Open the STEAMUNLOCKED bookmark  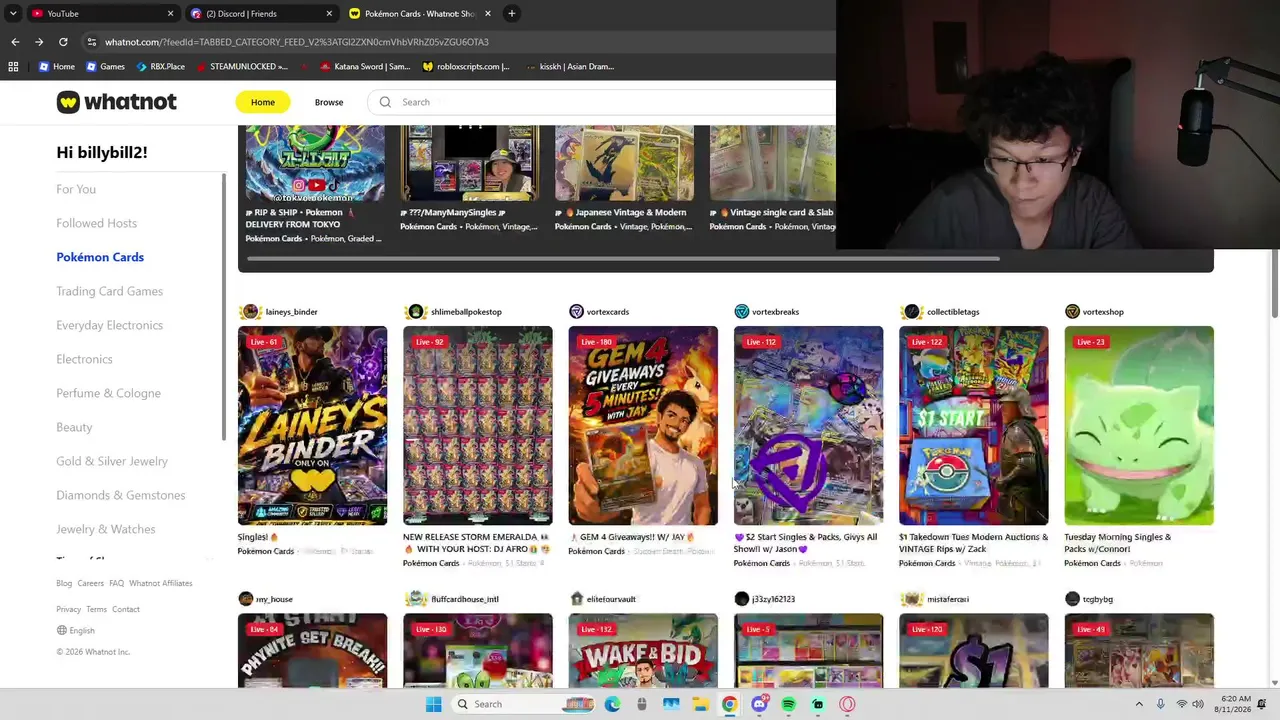242,67
